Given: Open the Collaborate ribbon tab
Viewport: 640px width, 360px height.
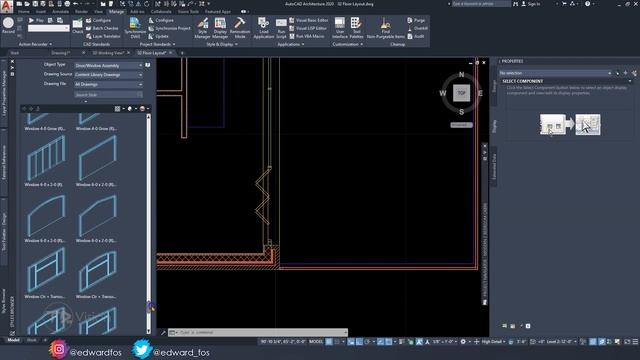Looking at the screenshot, I should [161, 12].
